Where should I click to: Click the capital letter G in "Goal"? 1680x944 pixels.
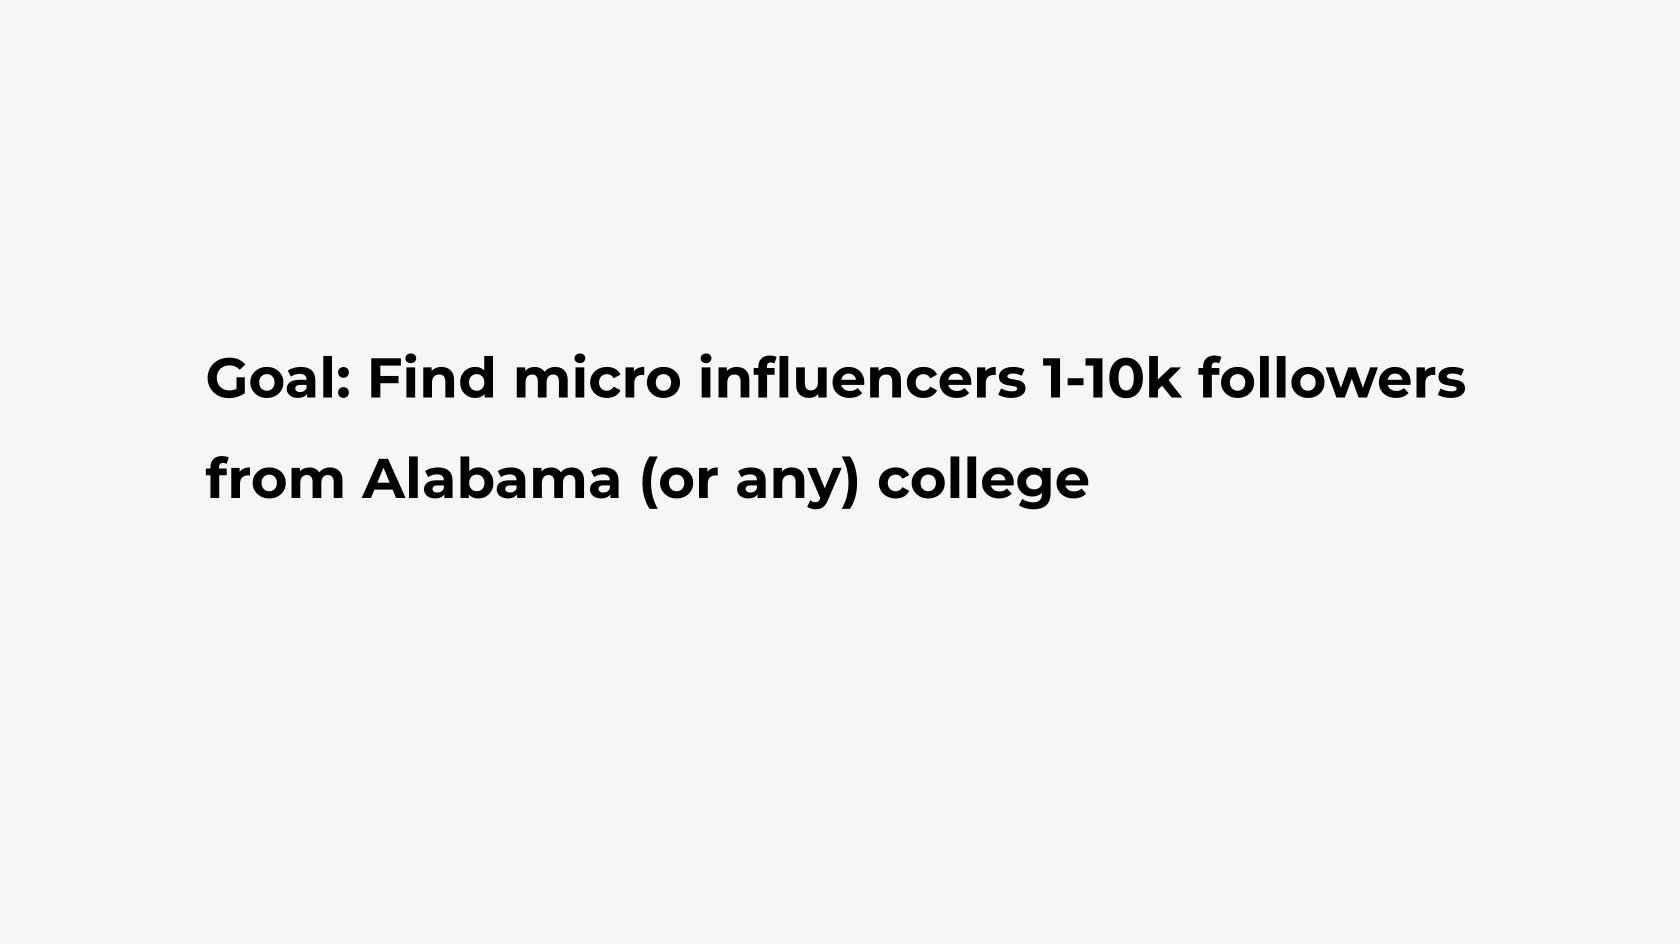click(227, 378)
